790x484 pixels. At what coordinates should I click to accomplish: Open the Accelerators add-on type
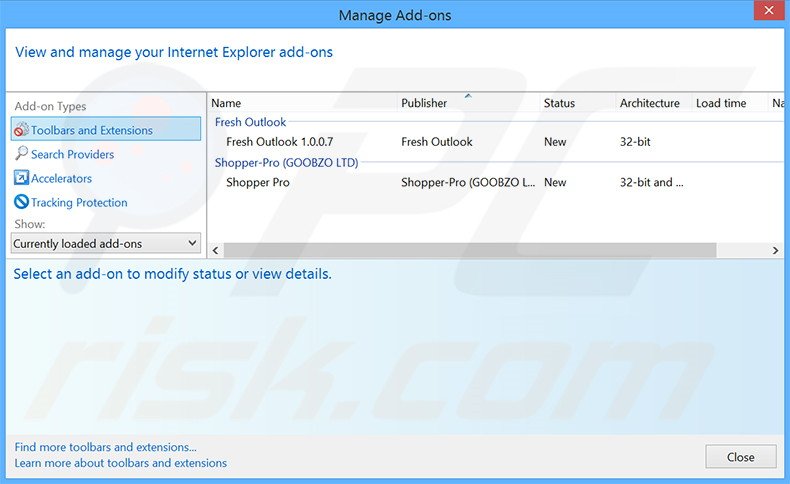tap(61, 178)
